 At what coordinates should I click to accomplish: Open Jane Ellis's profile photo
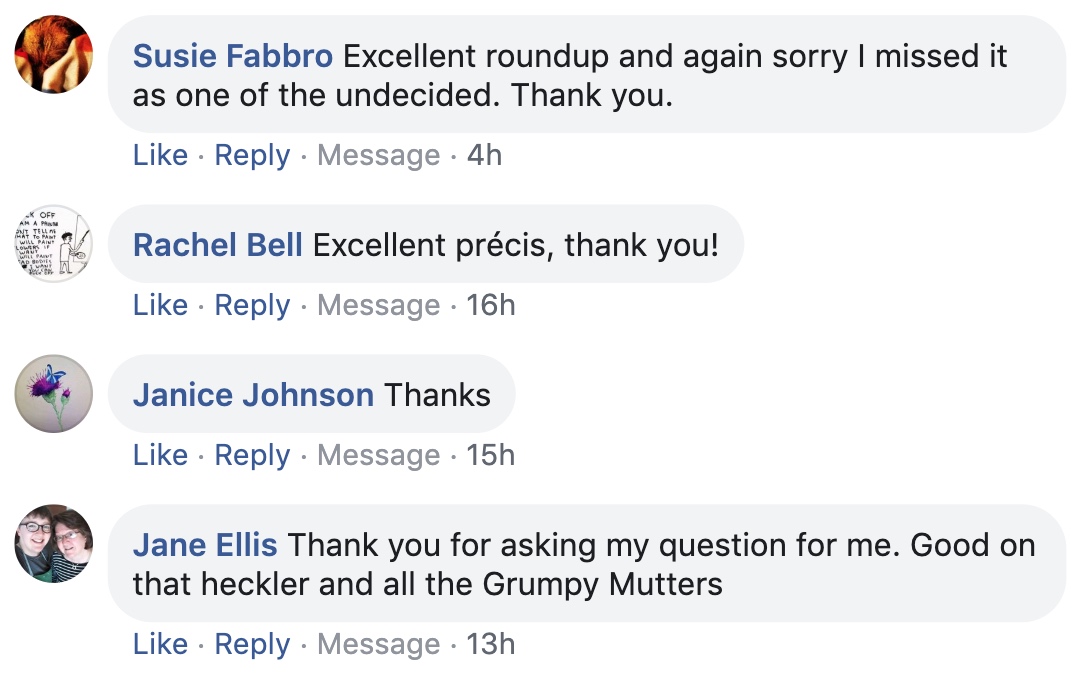[53, 543]
